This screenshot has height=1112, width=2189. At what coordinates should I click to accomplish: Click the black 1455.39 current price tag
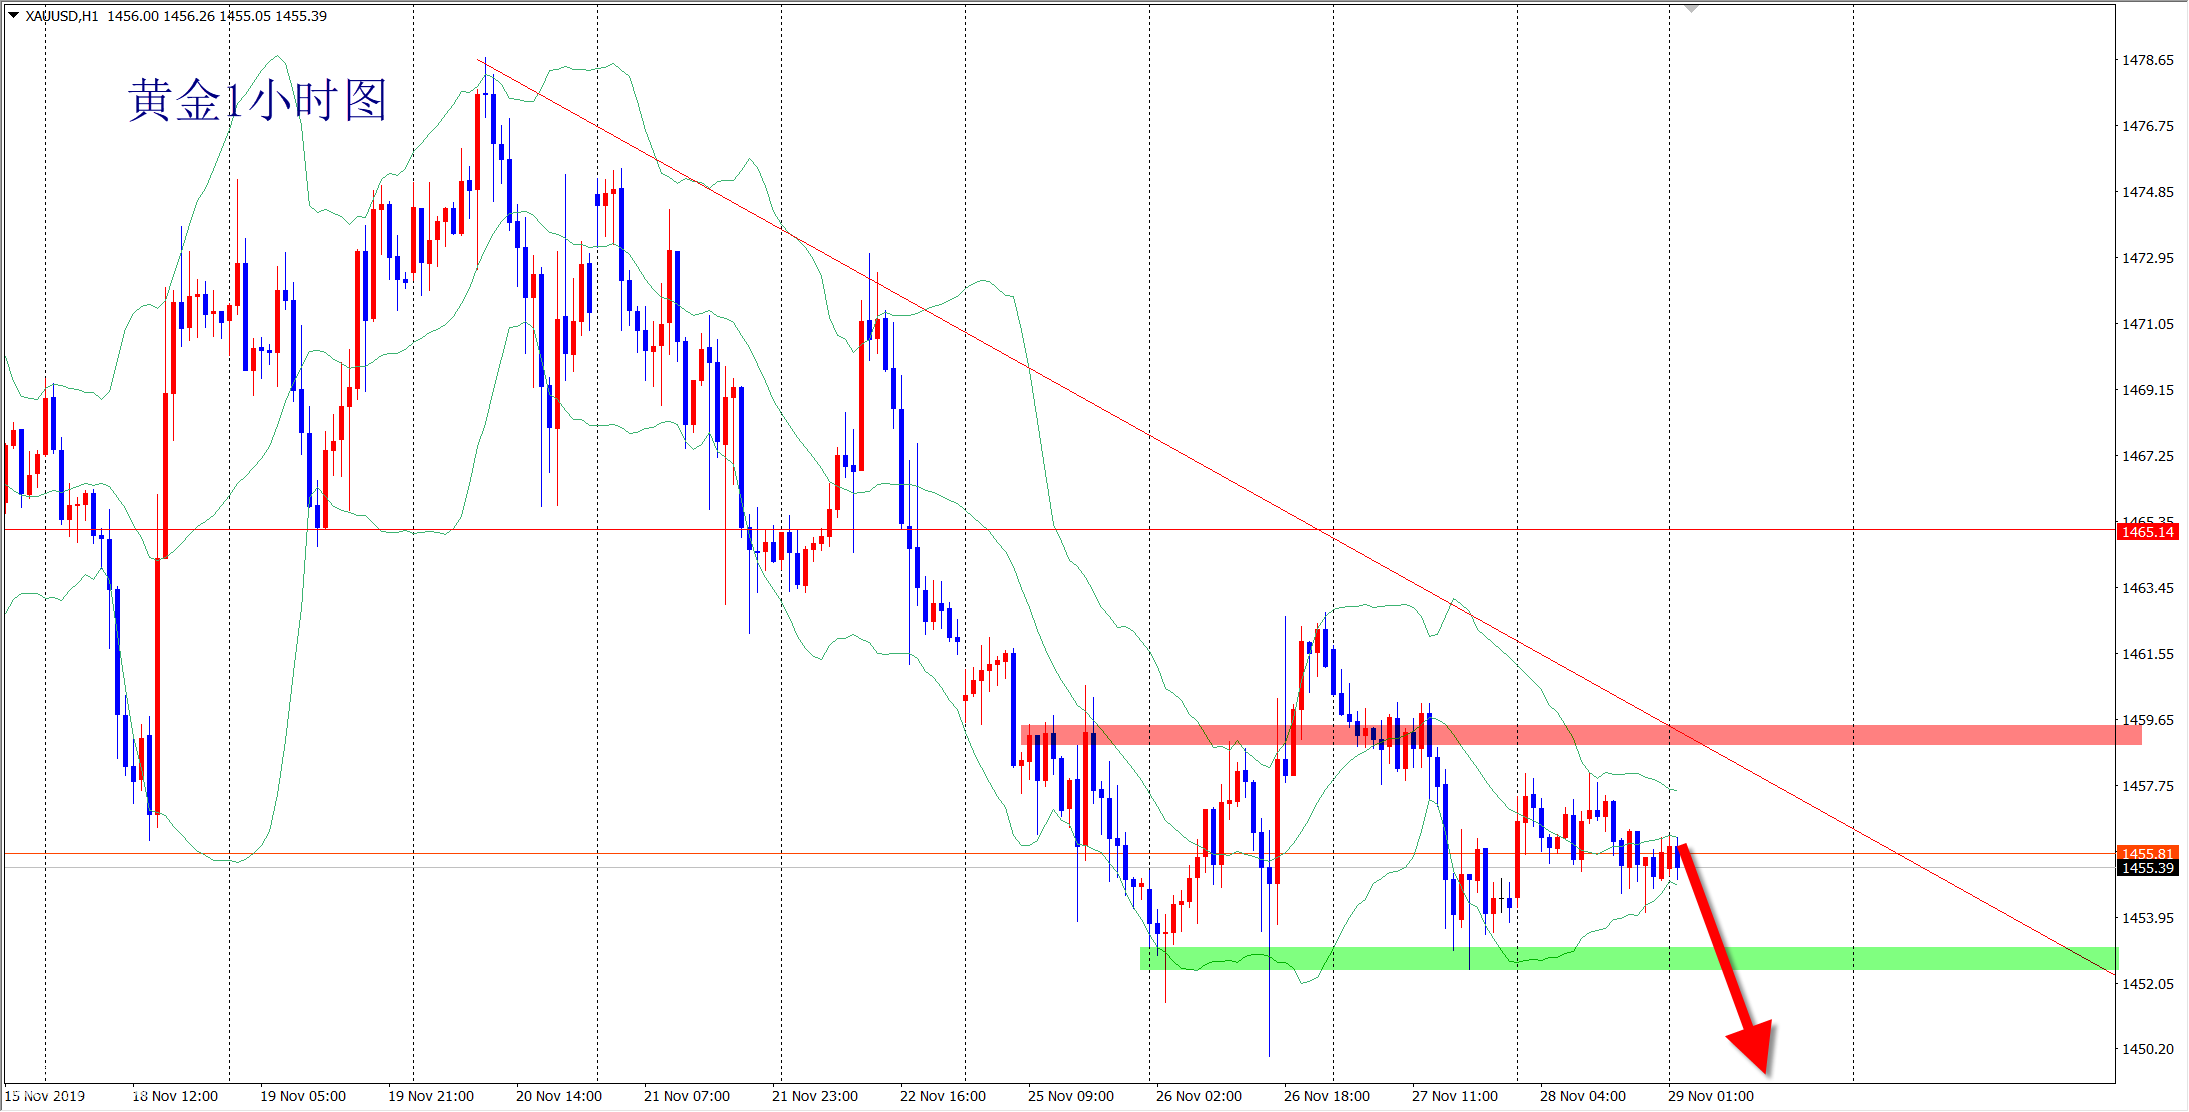2148,868
